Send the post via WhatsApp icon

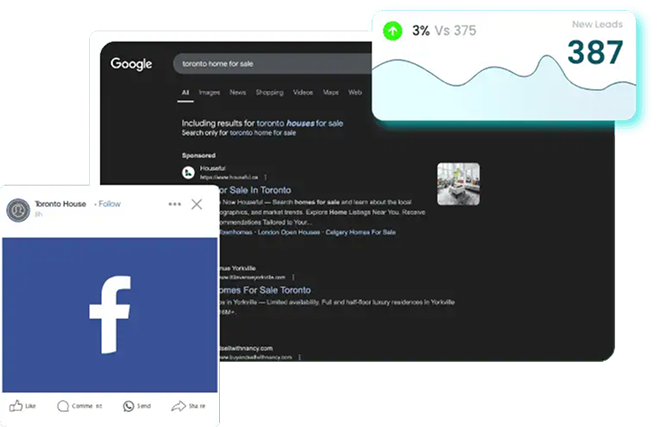pos(137,406)
